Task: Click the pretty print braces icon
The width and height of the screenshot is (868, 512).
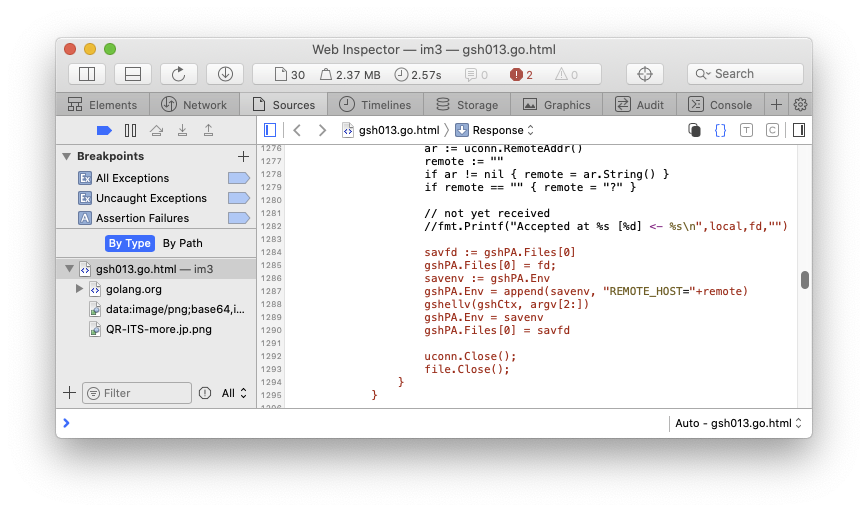Action: pyautogui.click(x=720, y=130)
